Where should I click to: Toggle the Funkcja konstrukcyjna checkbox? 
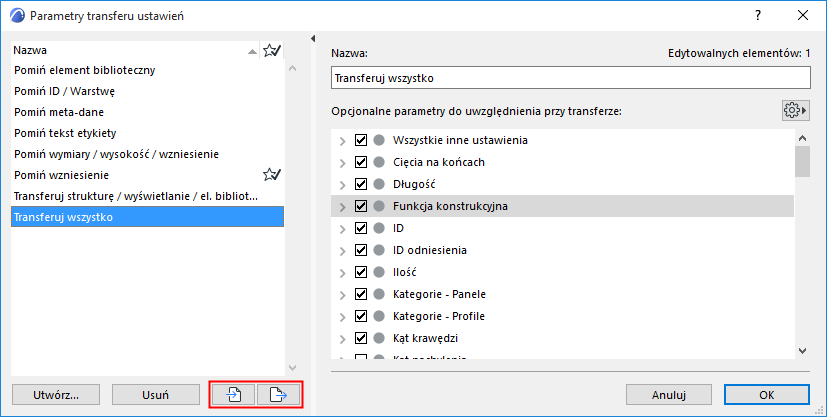click(361, 206)
